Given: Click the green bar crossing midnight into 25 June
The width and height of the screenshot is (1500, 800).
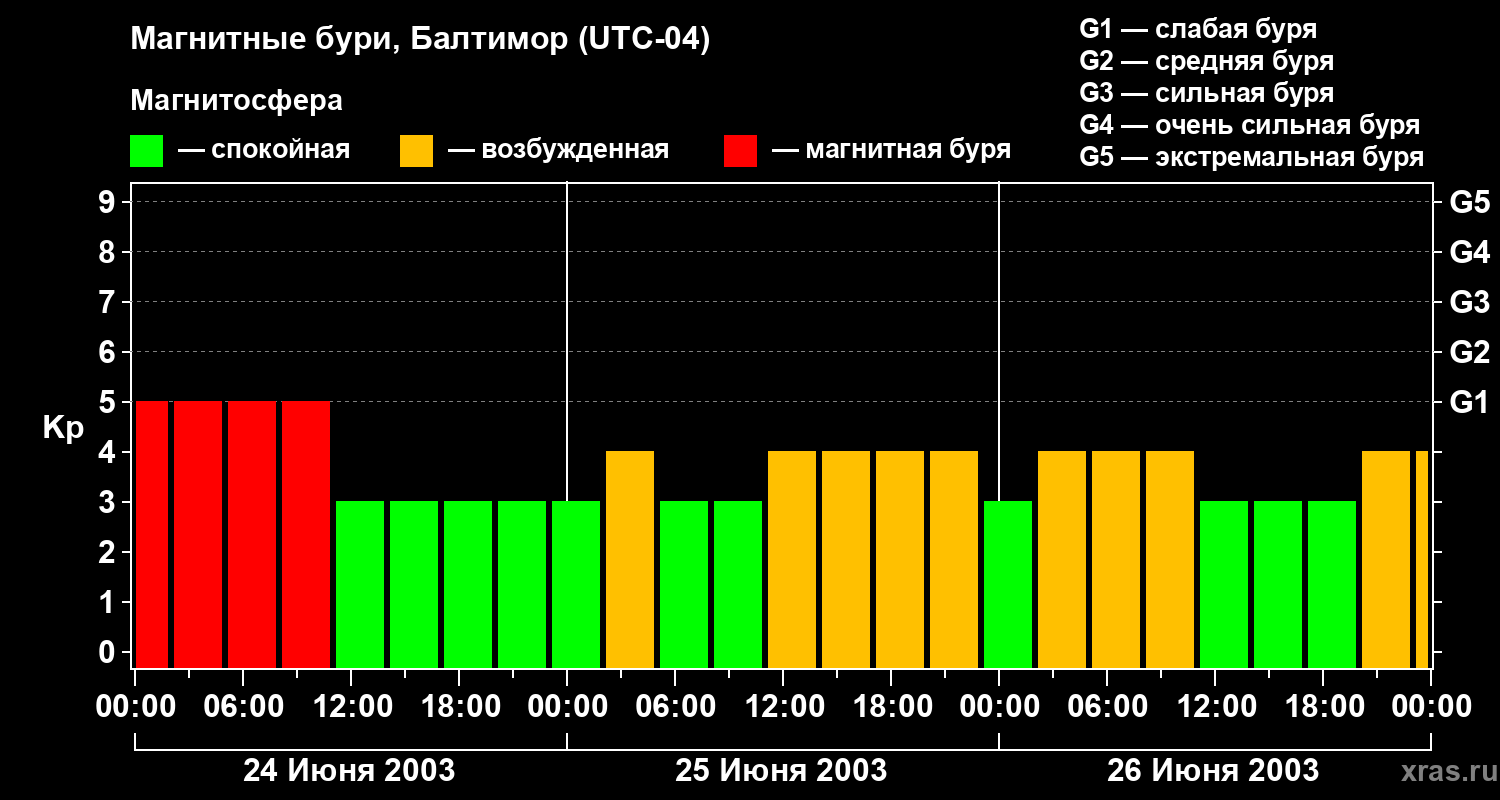Looking at the screenshot, I should [576, 584].
